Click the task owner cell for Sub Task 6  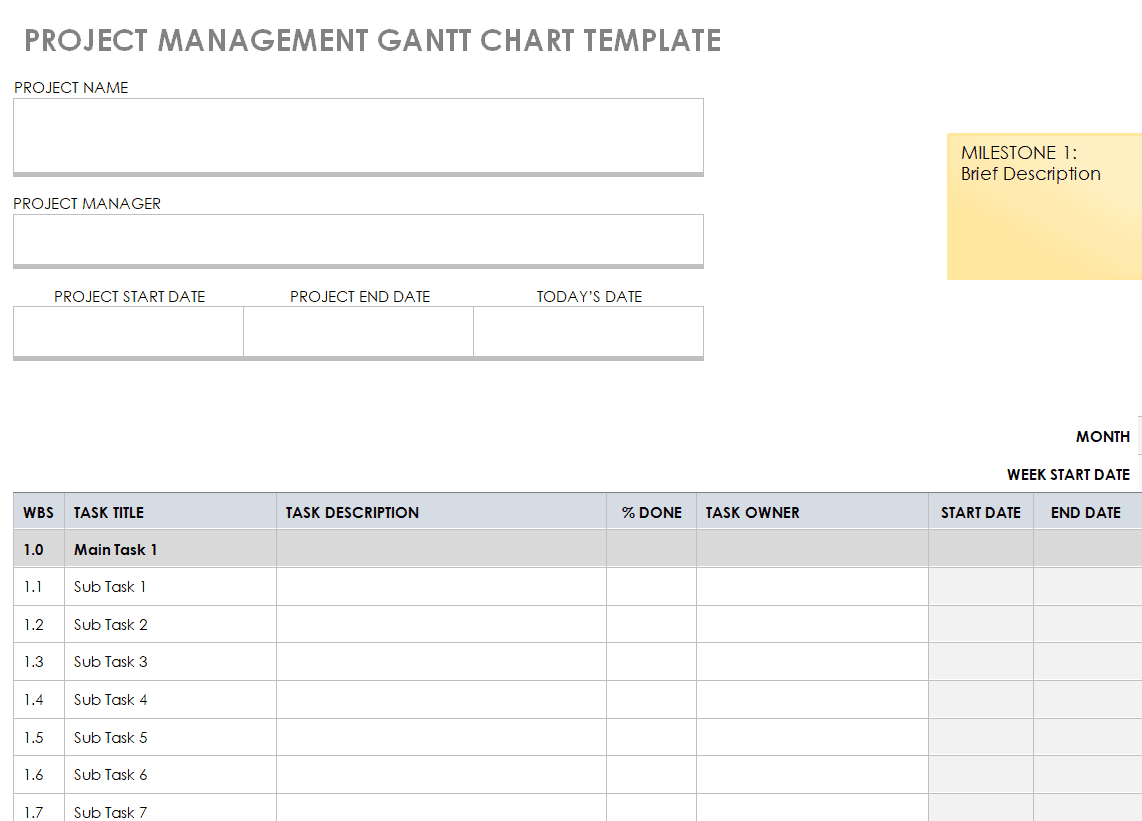tap(812, 774)
